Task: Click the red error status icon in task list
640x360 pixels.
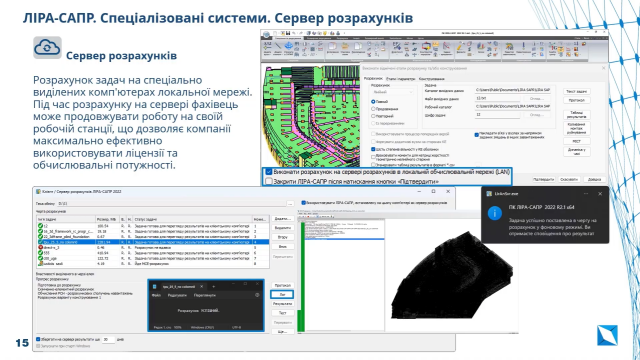Action: 40,247
